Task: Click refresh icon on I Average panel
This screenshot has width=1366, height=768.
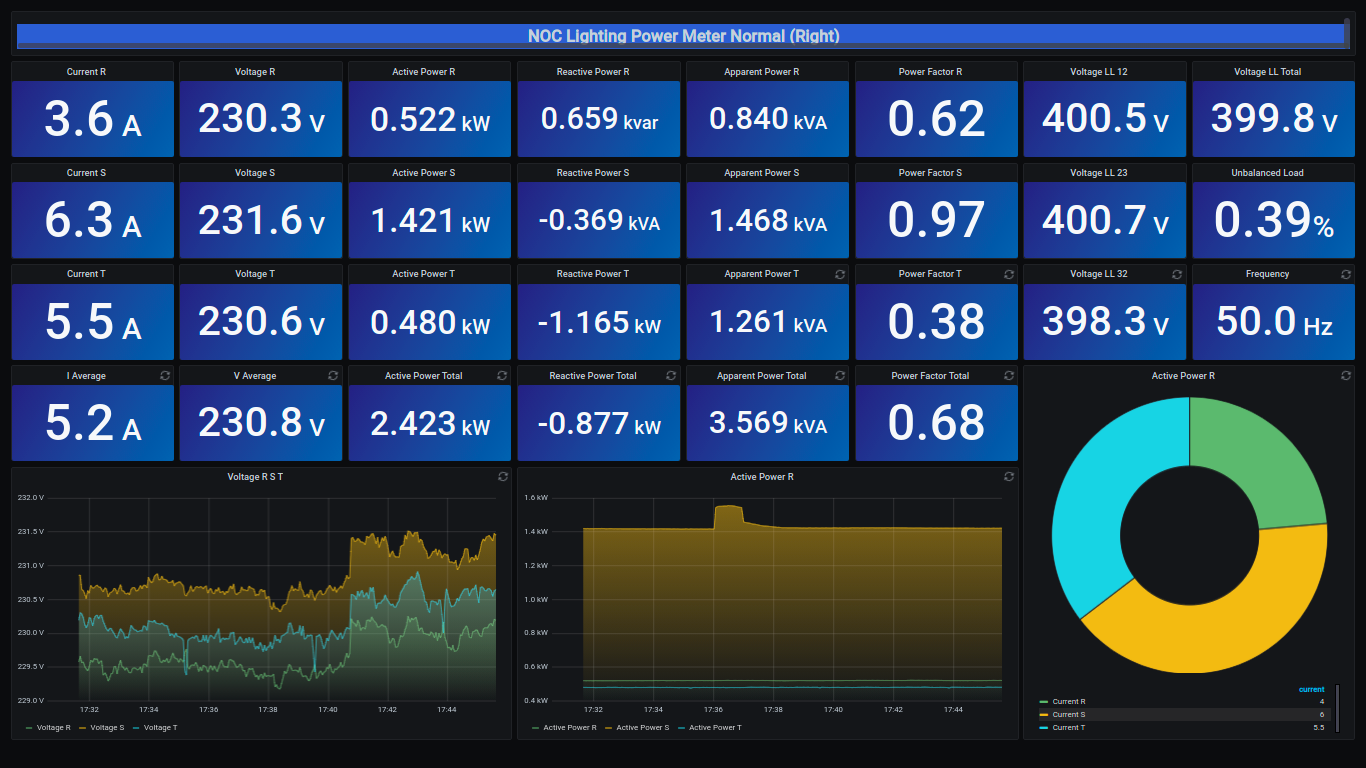Action: tap(165, 375)
